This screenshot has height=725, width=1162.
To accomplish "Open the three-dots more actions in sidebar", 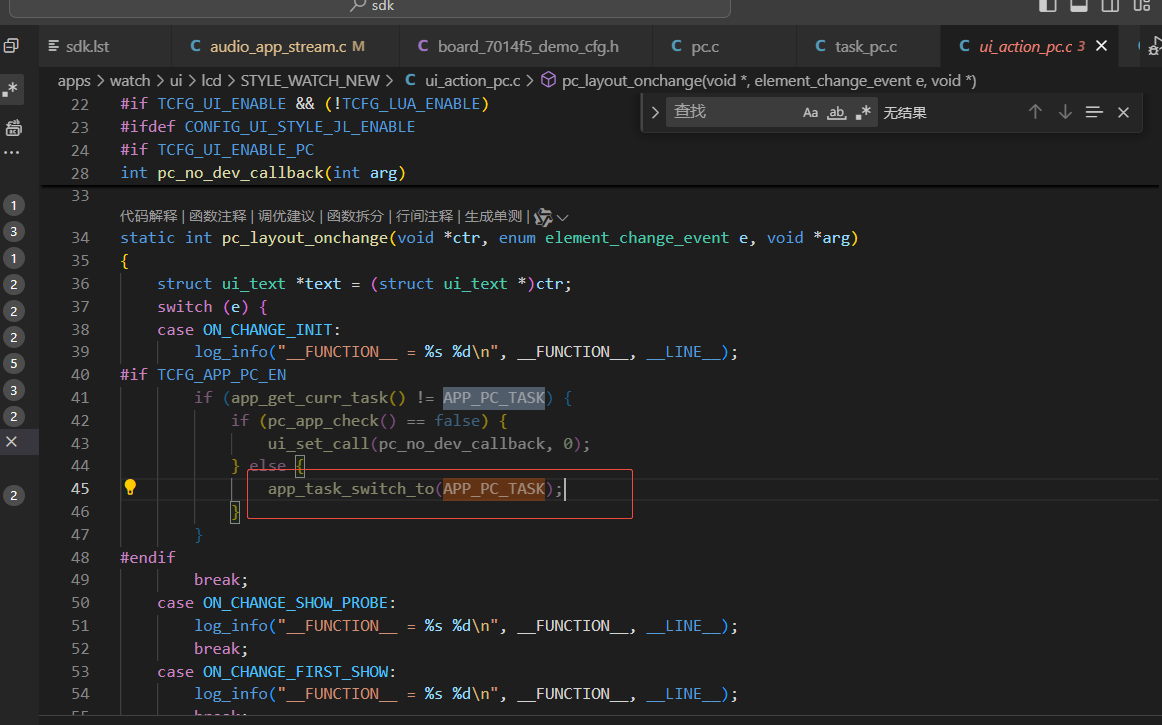I will pos(12,153).
